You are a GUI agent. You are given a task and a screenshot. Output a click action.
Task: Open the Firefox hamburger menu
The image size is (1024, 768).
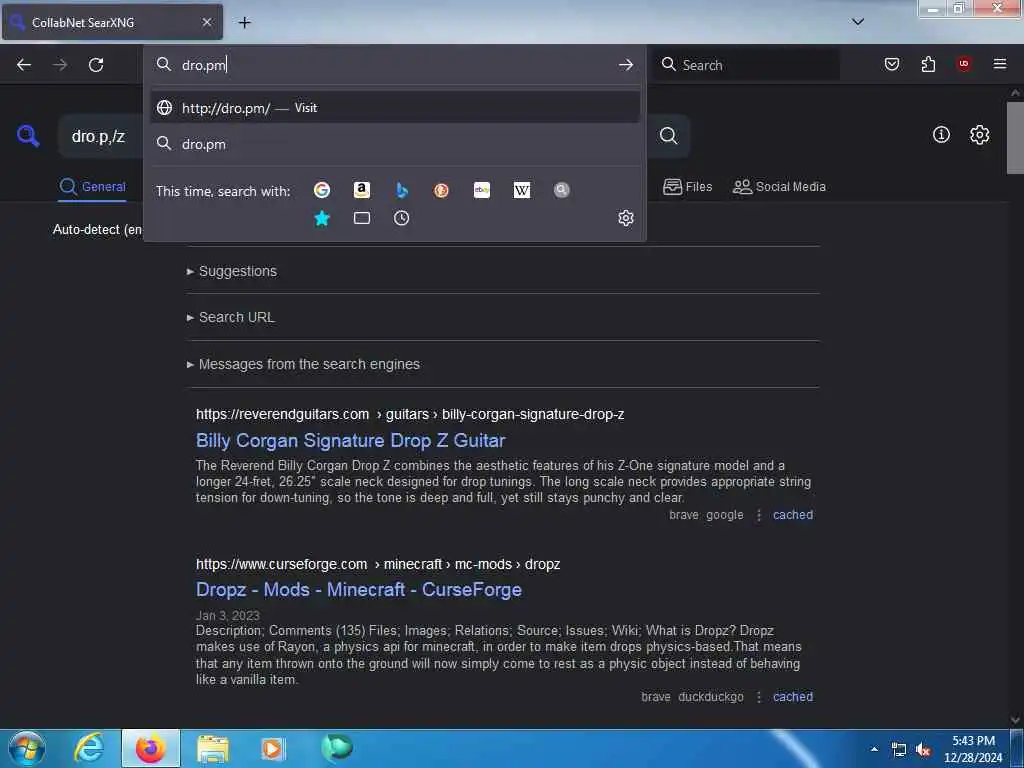tap(1000, 64)
